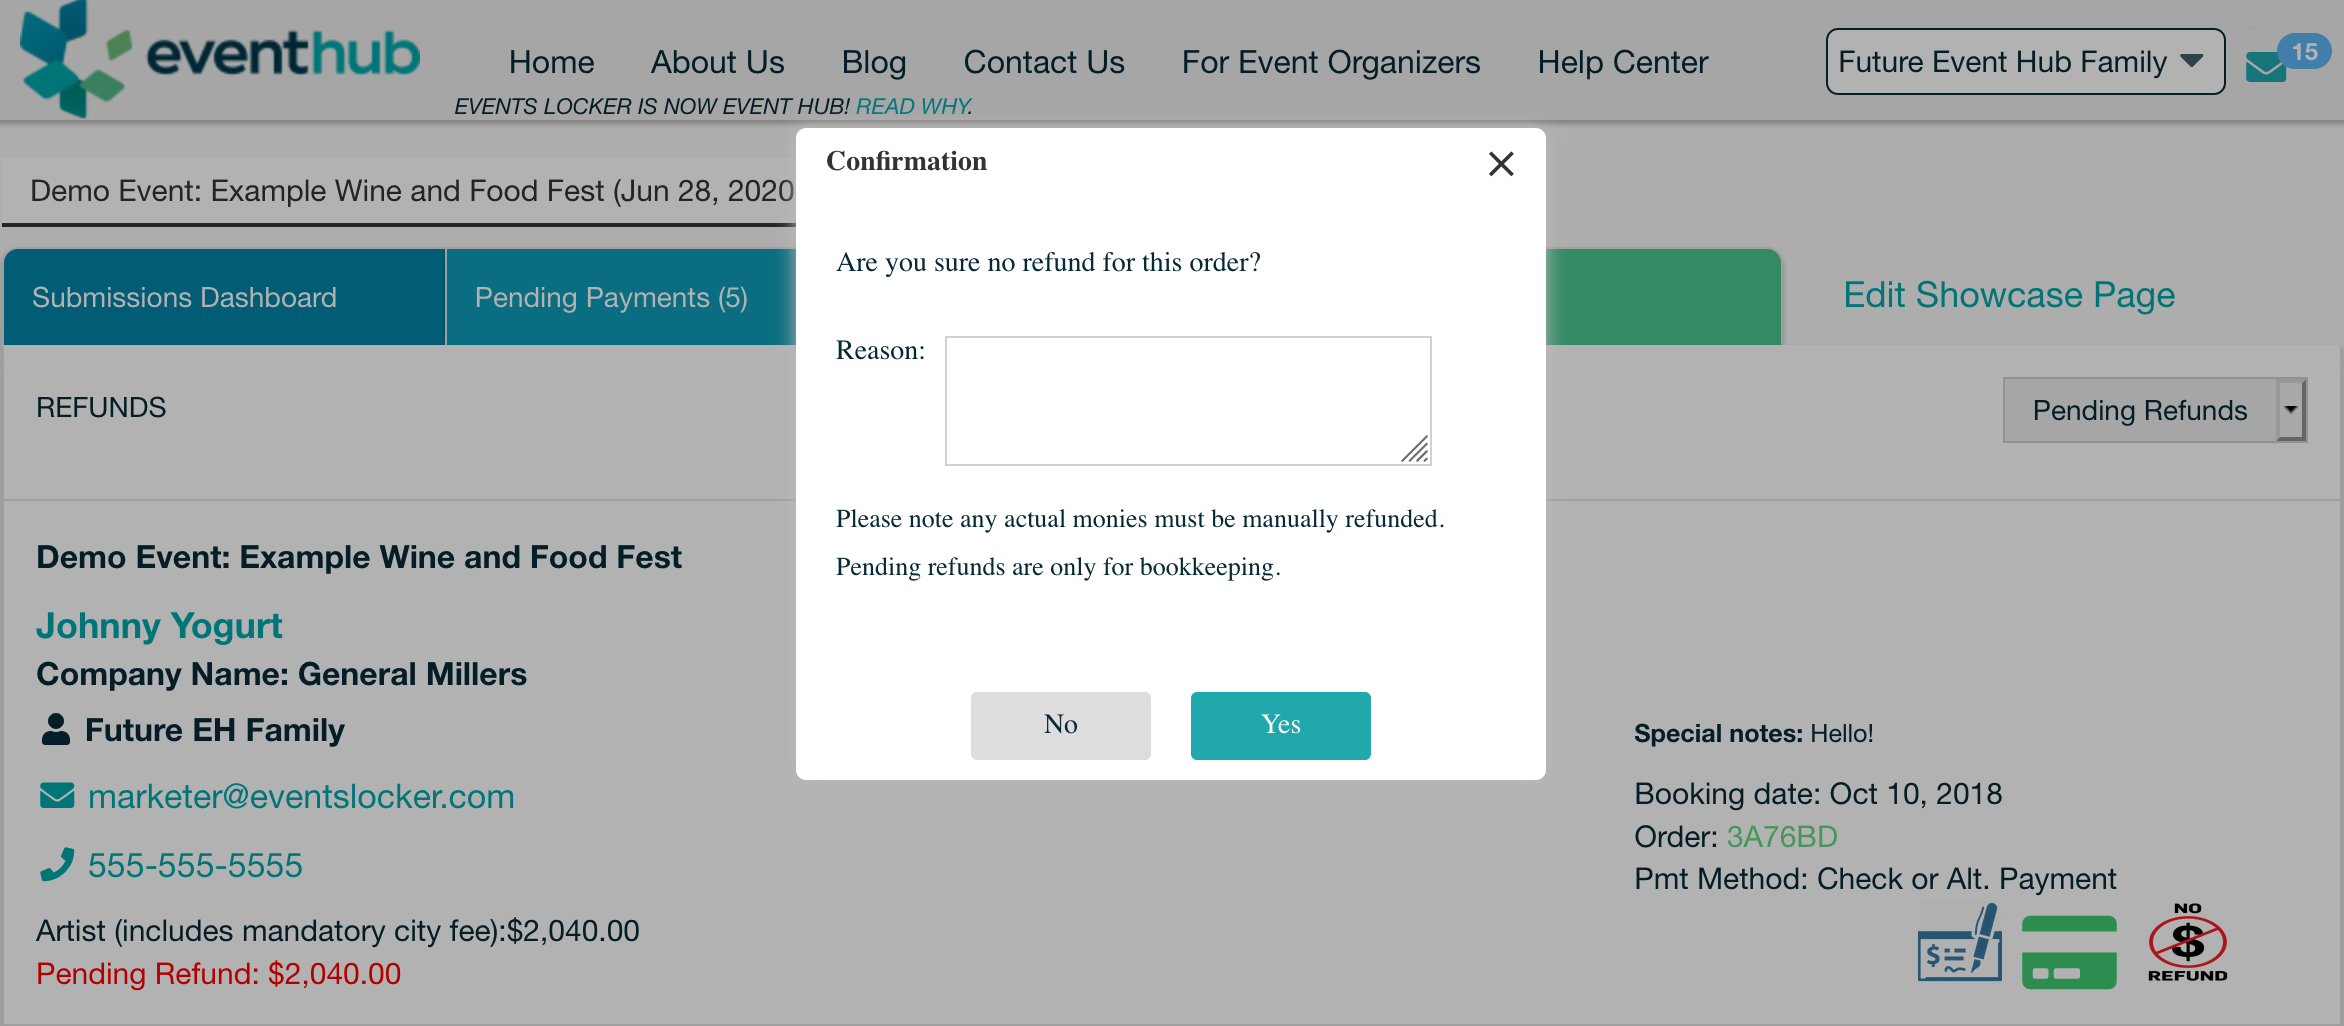This screenshot has width=2344, height=1026.
Task: Confirm with the Yes button
Action: coord(1280,725)
